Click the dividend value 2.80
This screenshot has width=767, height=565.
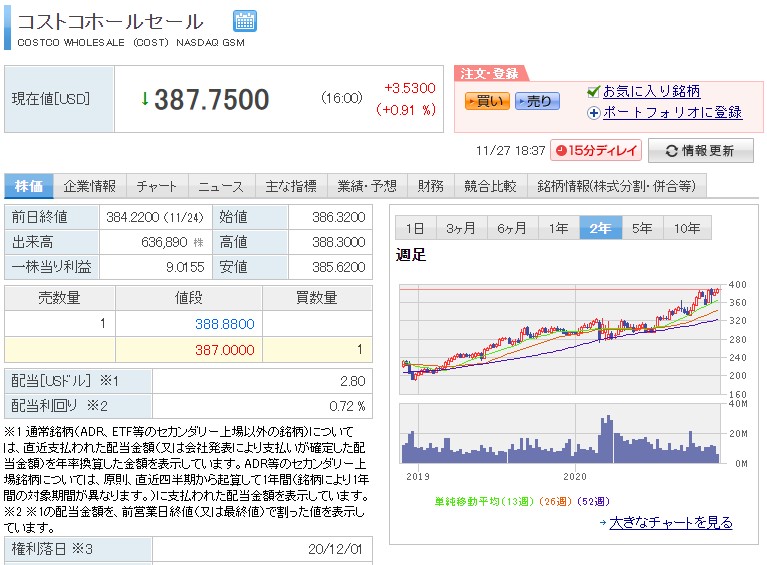(353, 381)
